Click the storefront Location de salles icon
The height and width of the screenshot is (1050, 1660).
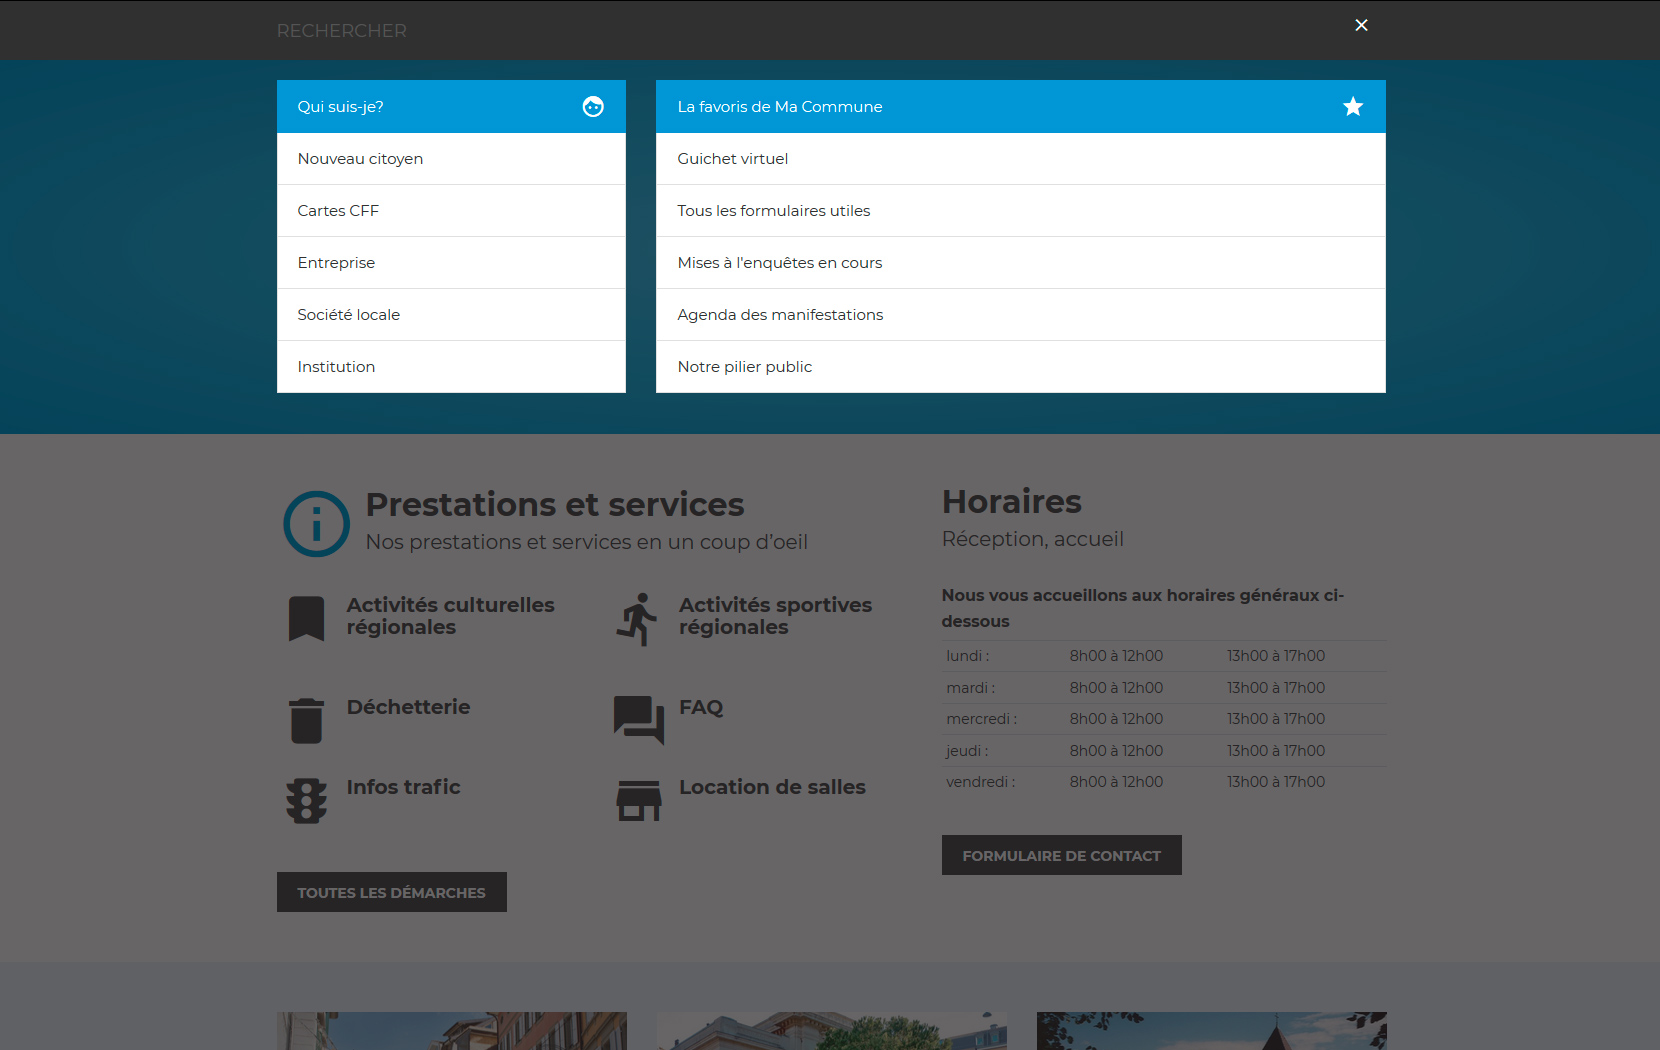pyautogui.click(x=638, y=801)
